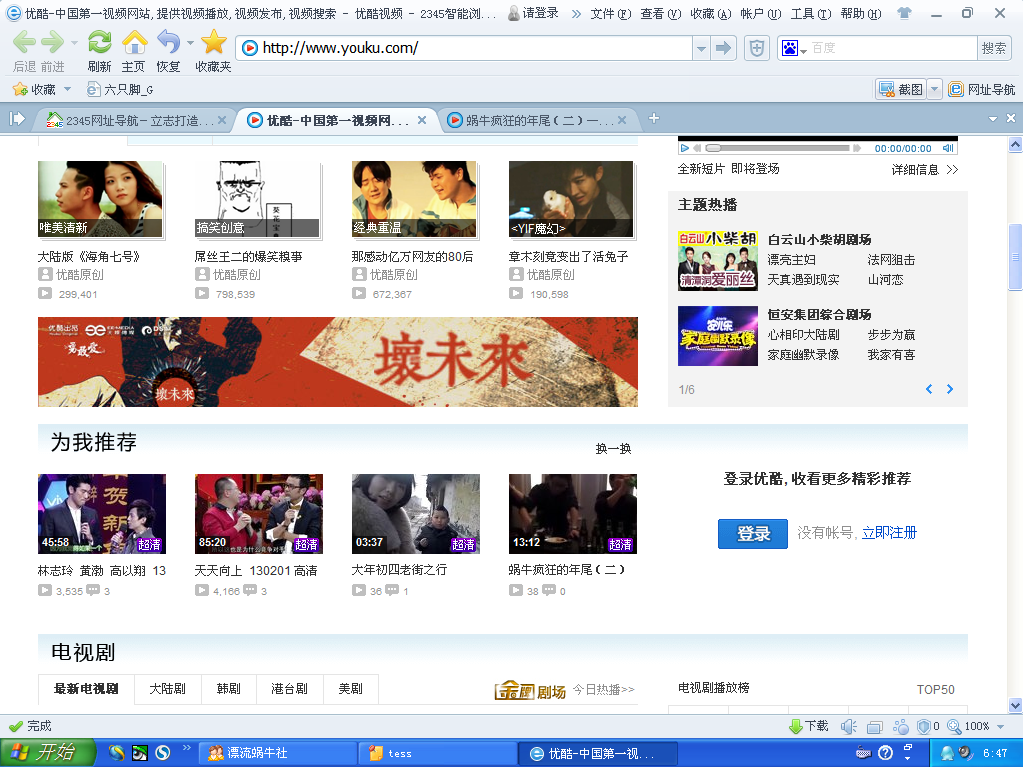Open the address bar history dropdown

[x=701, y=48]
